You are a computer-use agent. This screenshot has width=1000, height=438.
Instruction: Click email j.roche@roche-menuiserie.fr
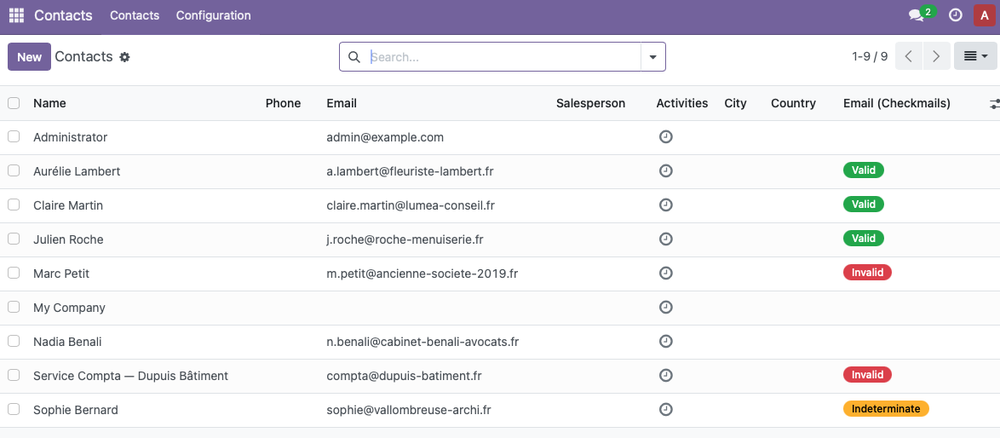[405, 240]
